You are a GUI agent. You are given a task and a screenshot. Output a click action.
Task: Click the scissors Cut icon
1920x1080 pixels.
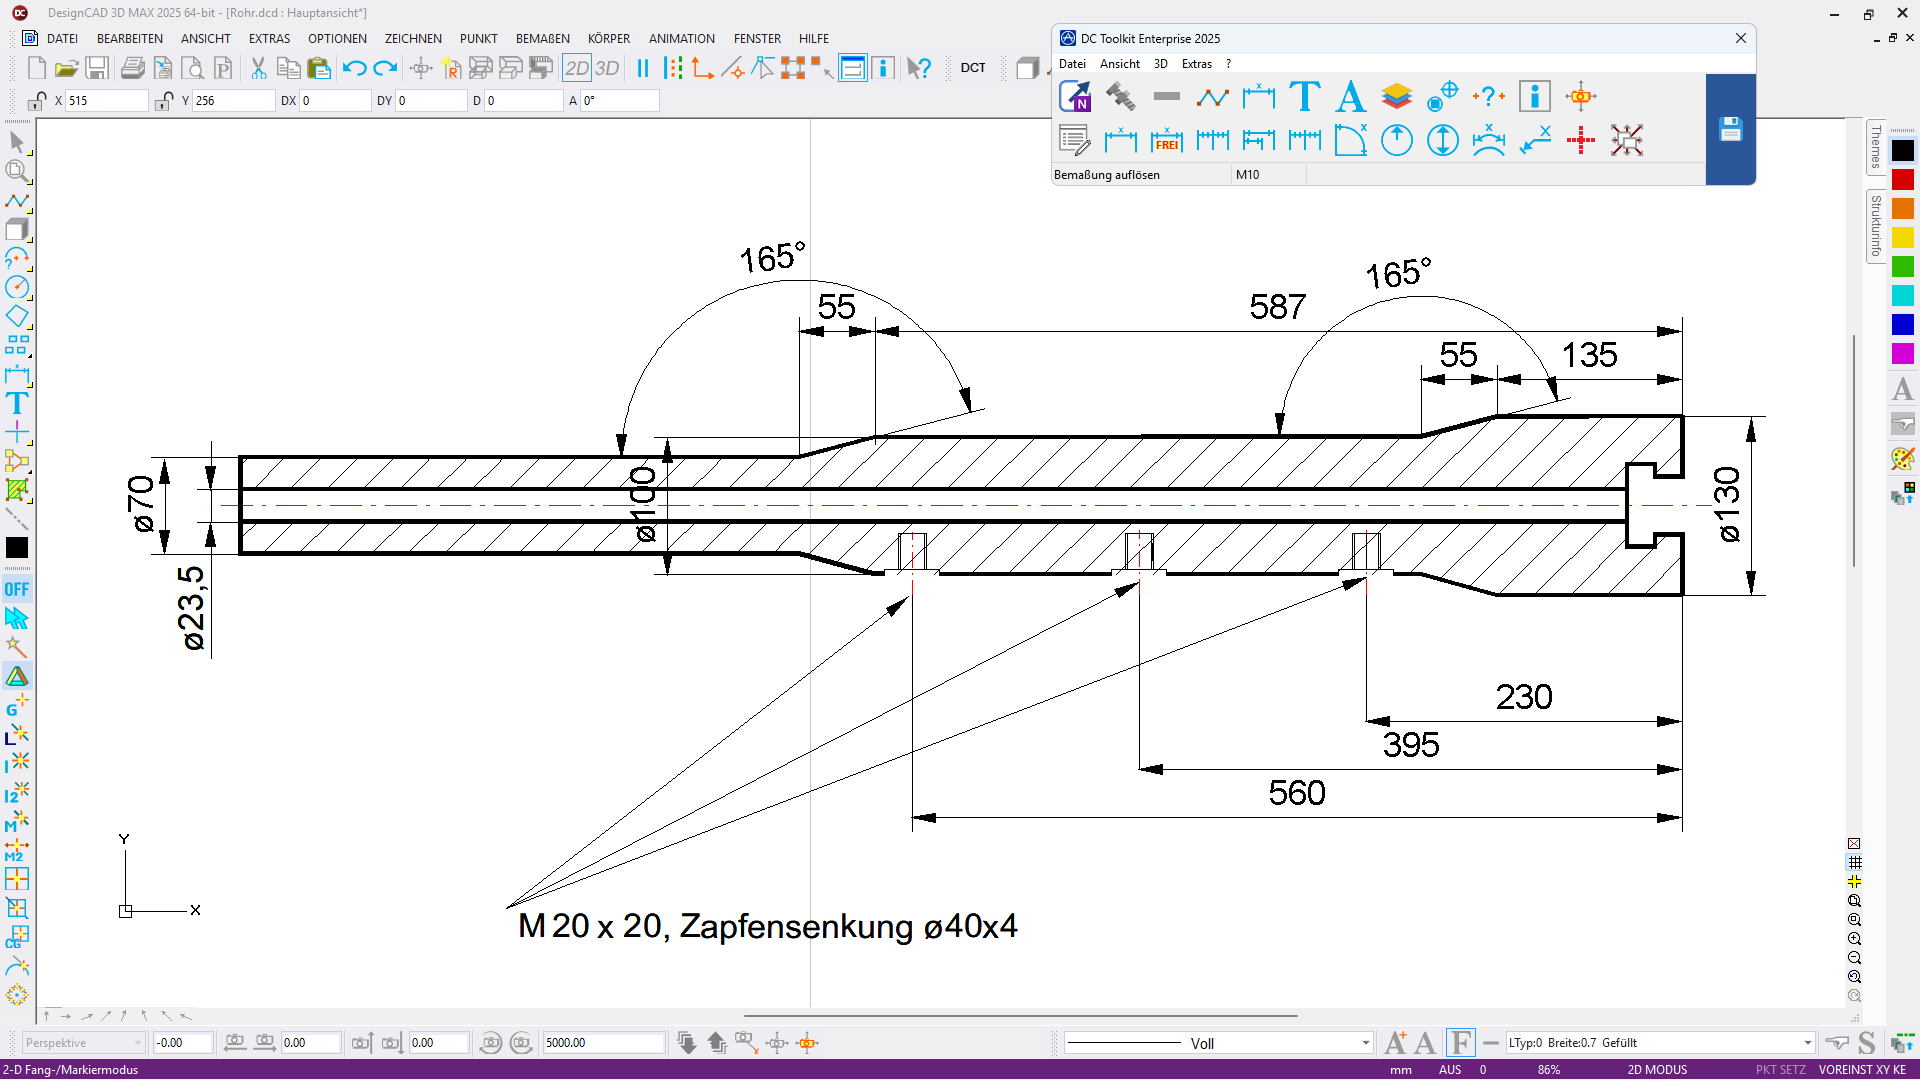[258, 68]
